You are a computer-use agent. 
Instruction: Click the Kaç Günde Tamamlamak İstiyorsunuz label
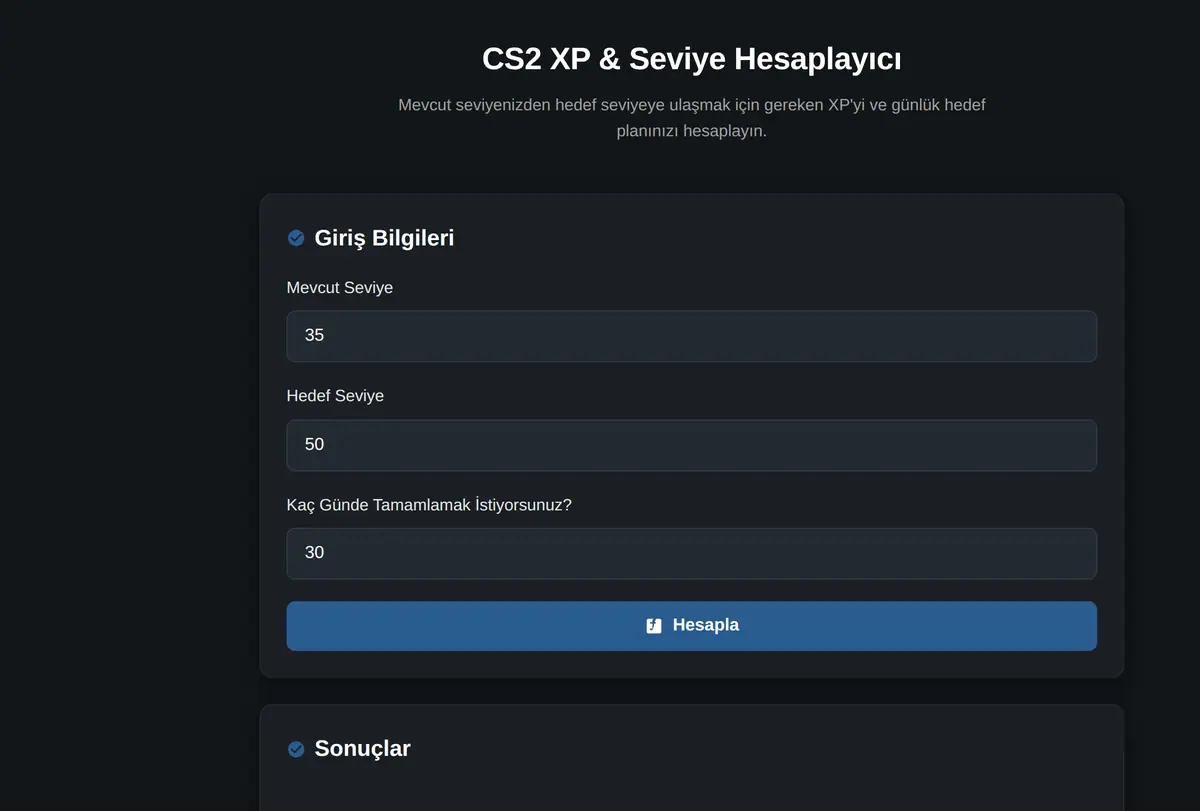pos(429,505)
